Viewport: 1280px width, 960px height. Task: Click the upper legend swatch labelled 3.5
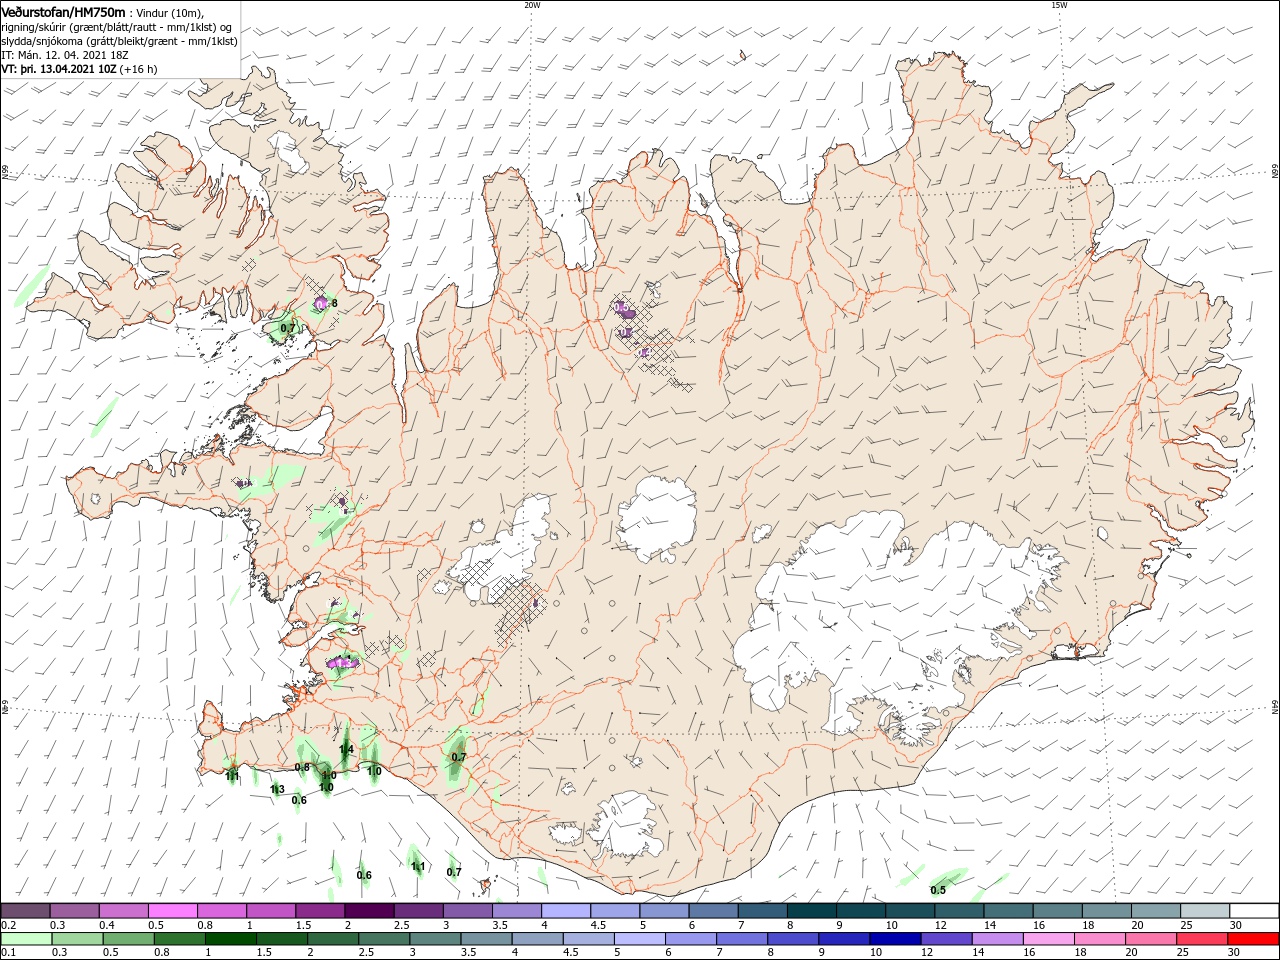pos(516,910)
